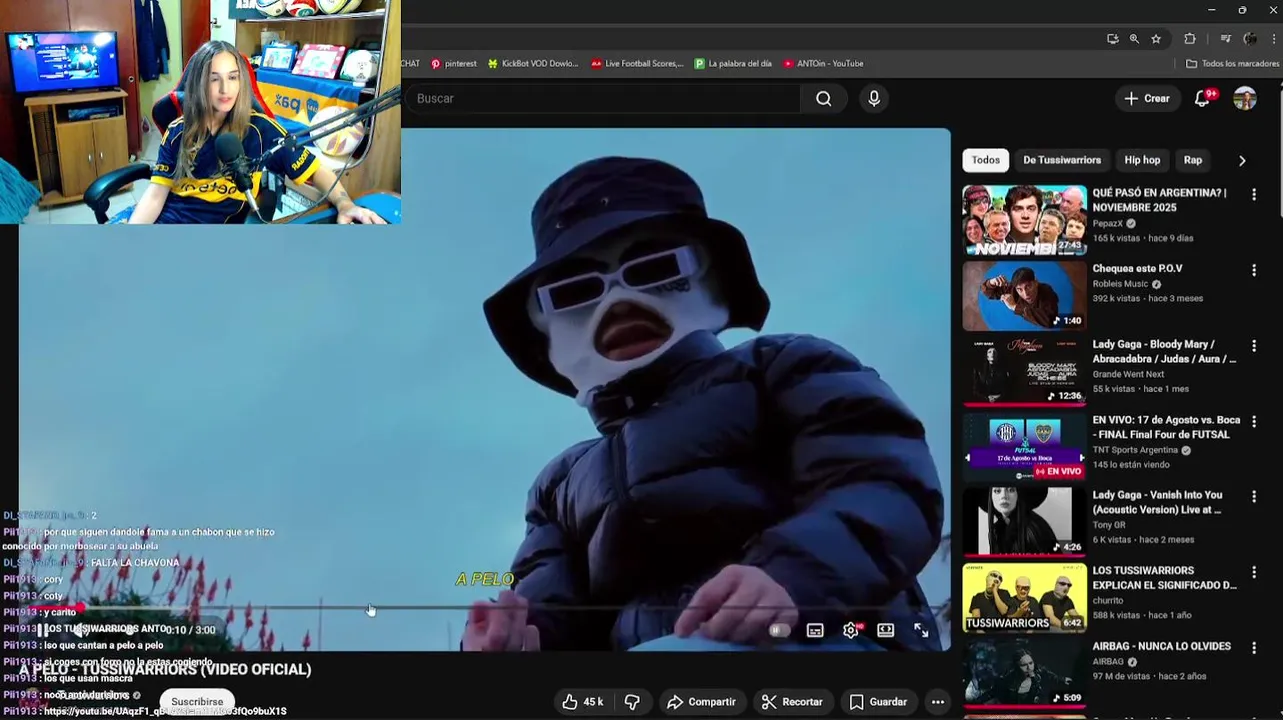Click the youtu.be link in chat
The image size is (1283, 720).
(x=165, y=711)
